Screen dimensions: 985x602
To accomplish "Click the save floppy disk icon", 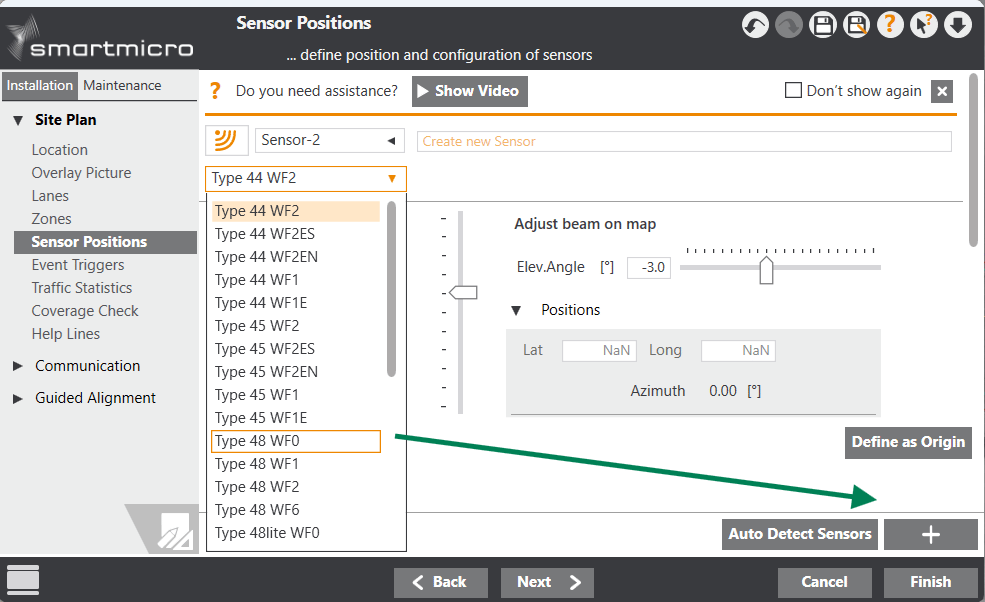I will (823, 26).
